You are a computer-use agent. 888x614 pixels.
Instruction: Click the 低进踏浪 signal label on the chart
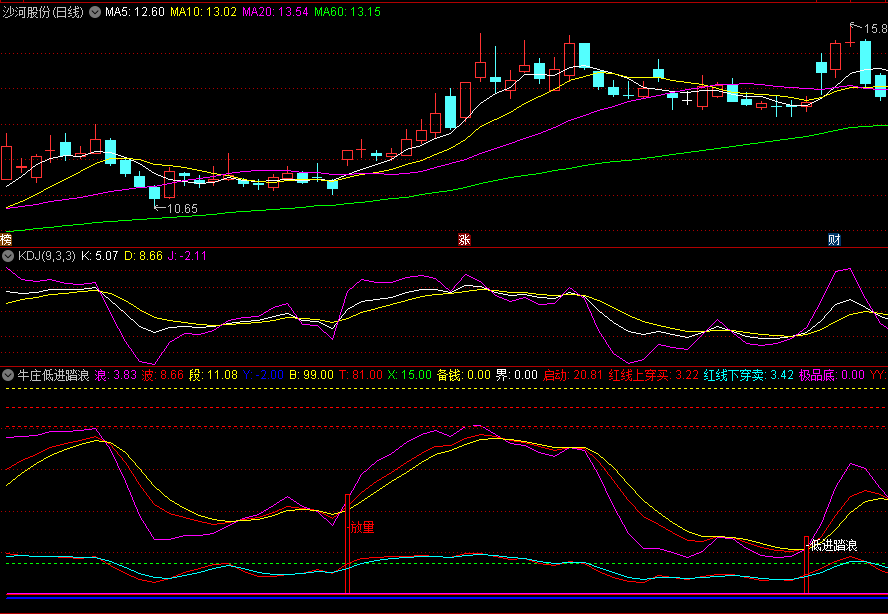[x=834, y=545]
